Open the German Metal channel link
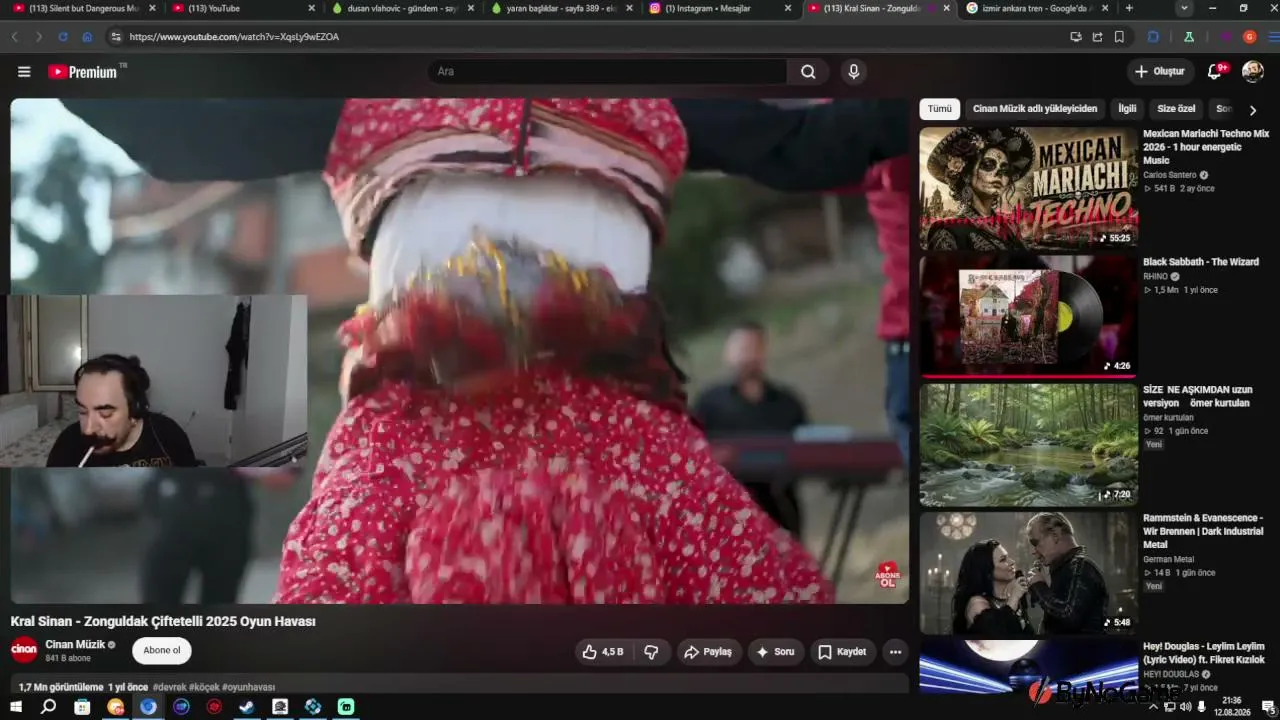This screenshot has width=1280, height=720. pyautogui.click(x=1169, y=559)
